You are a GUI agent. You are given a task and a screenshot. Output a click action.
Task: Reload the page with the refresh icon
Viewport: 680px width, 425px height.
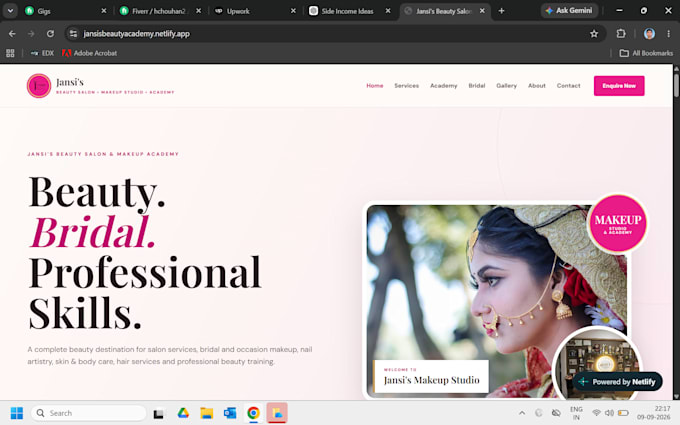50,33
